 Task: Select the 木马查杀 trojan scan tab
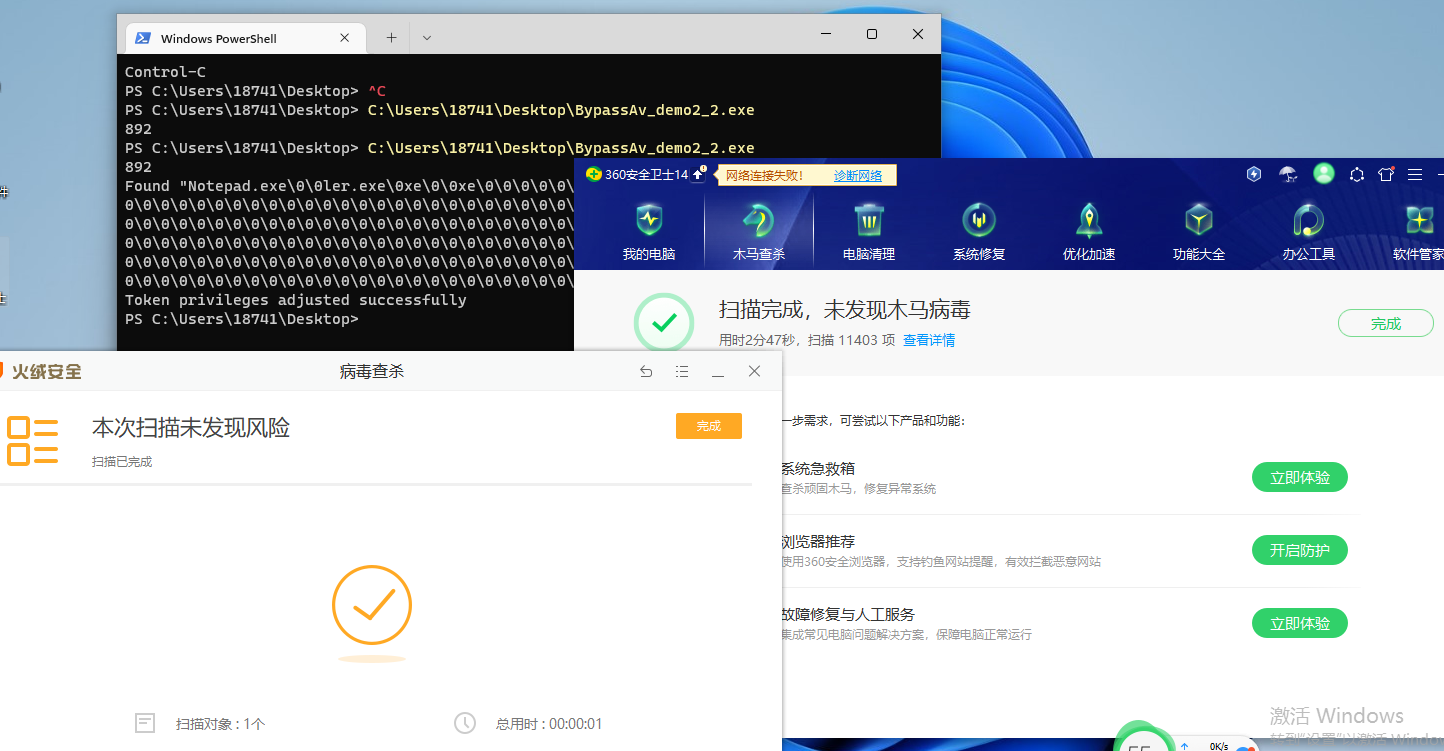coord(759,231)
